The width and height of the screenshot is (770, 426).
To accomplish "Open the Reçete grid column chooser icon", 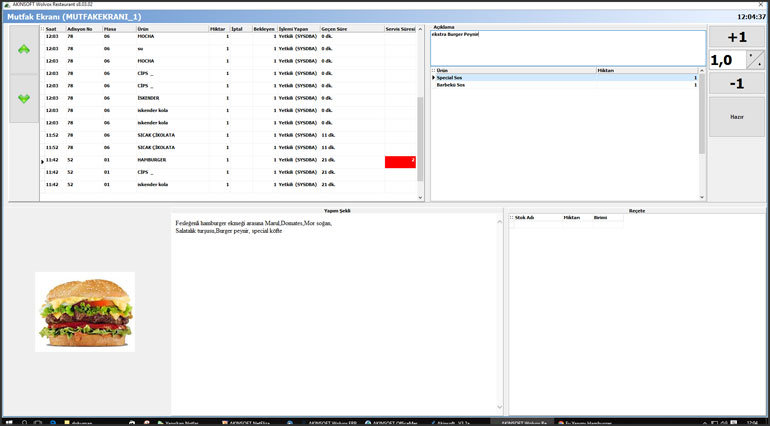I will coord(512,218).
